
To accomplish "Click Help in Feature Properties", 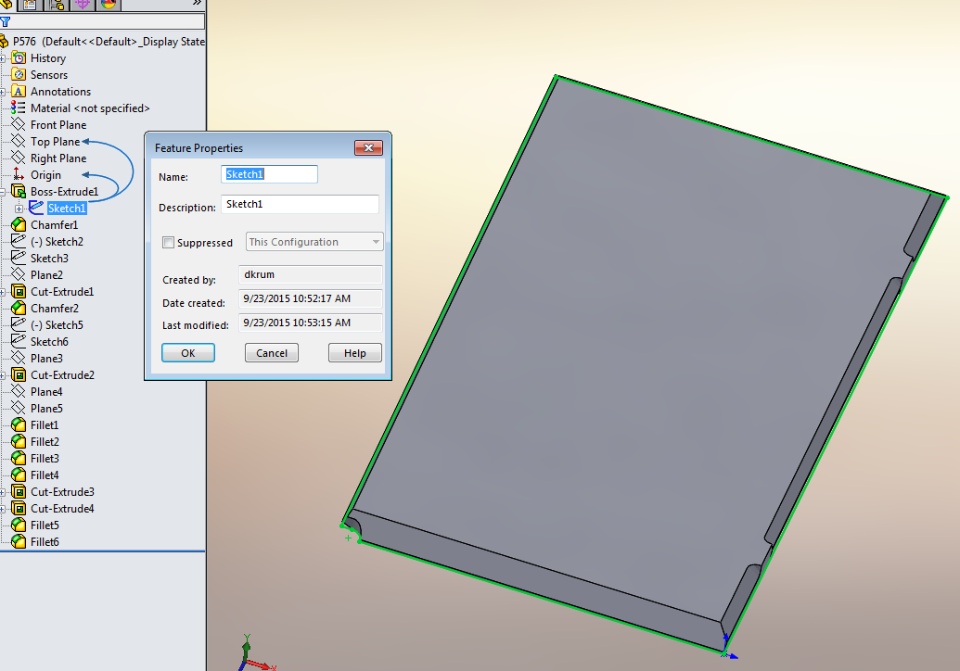I will point(355,353).
